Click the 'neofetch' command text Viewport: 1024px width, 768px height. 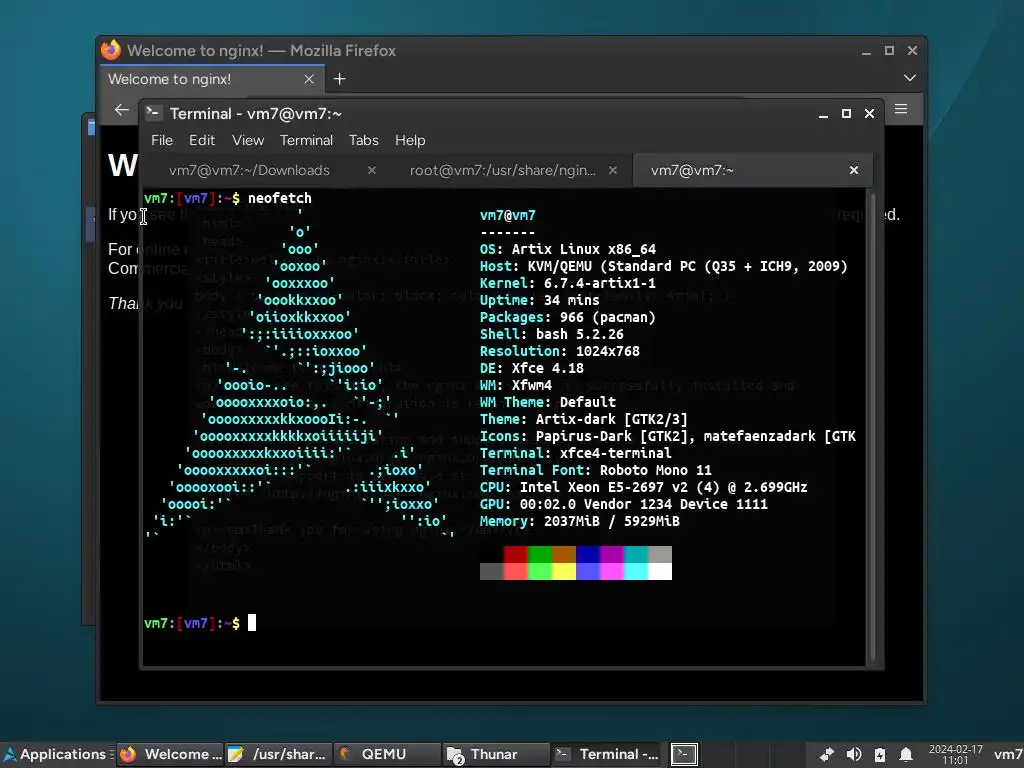click(280, 199)
